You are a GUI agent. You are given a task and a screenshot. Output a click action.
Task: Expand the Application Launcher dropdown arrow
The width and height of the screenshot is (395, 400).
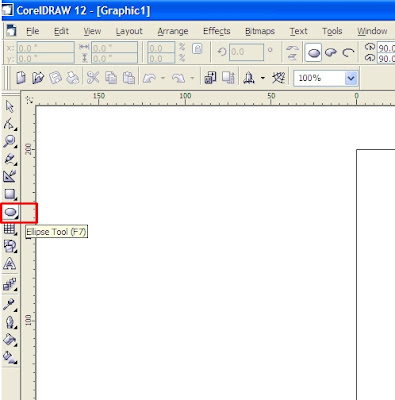[x=263, y=78]
